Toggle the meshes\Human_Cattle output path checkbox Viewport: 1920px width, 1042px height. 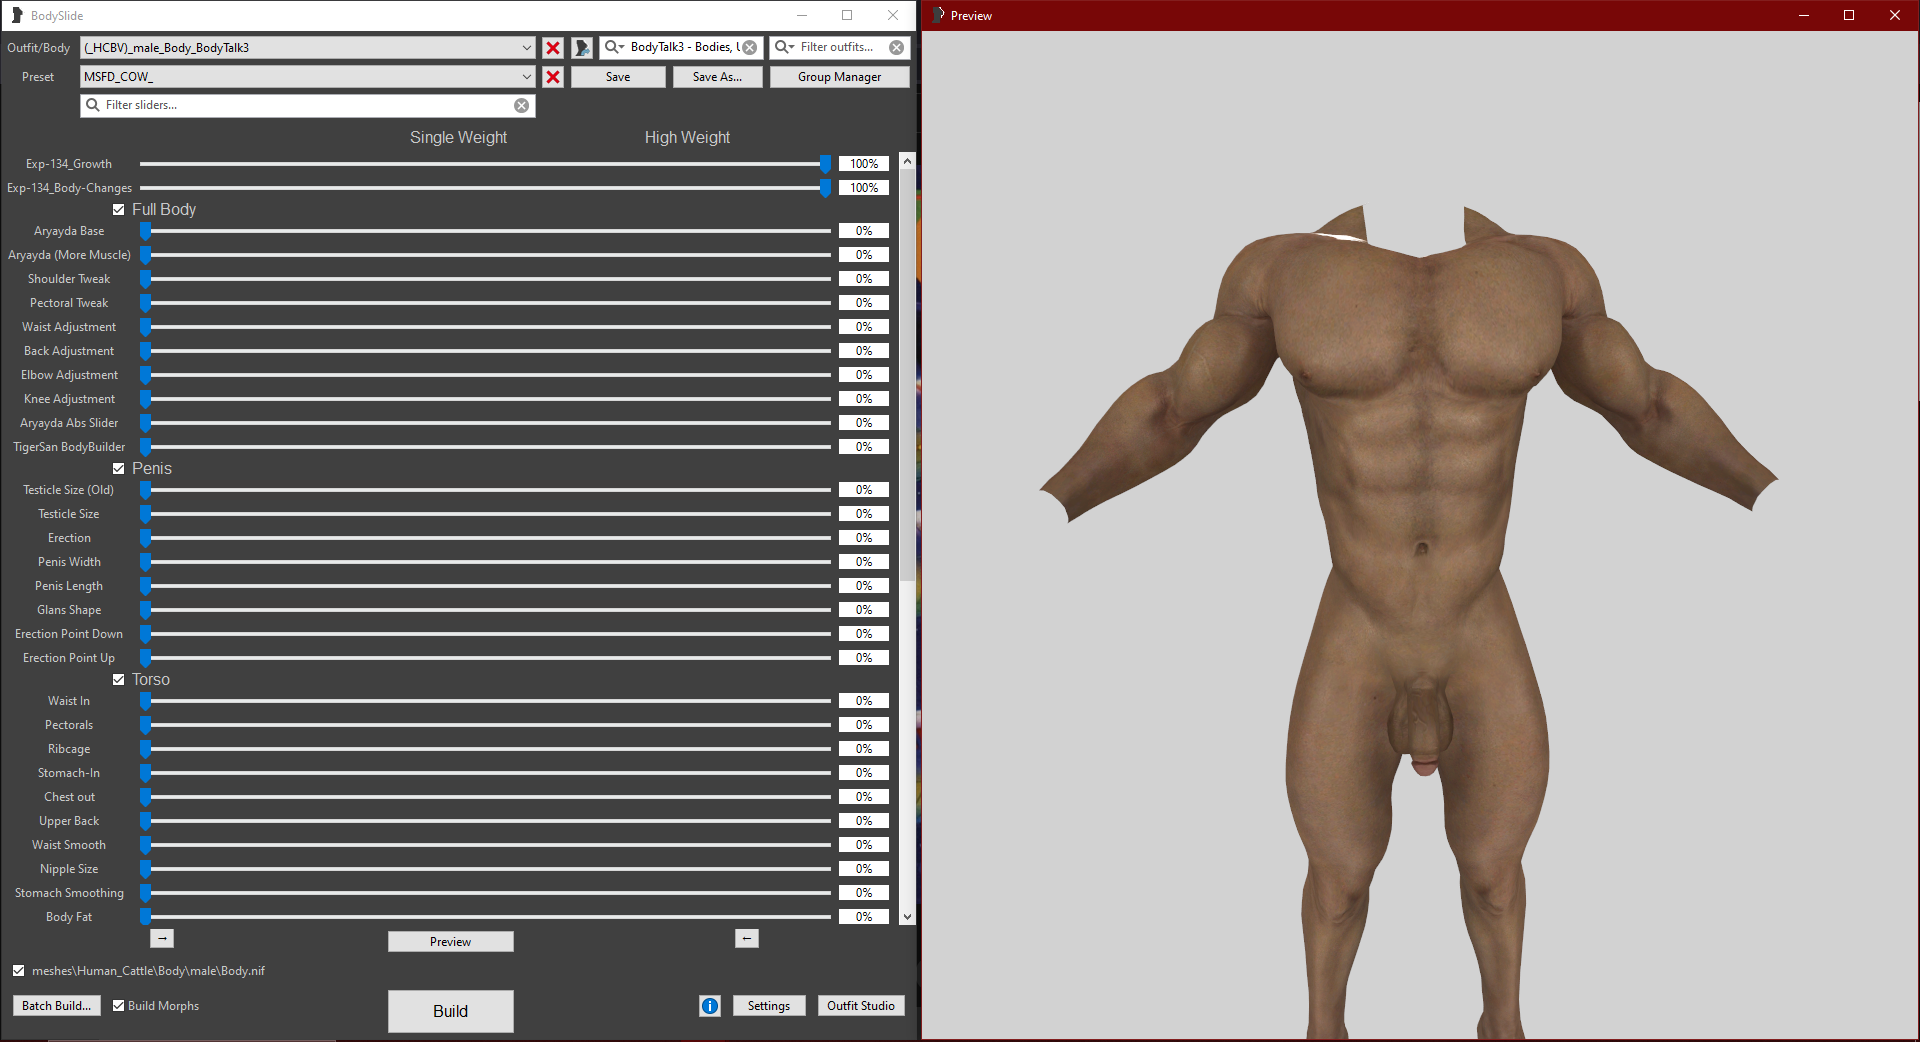(19, 971)
